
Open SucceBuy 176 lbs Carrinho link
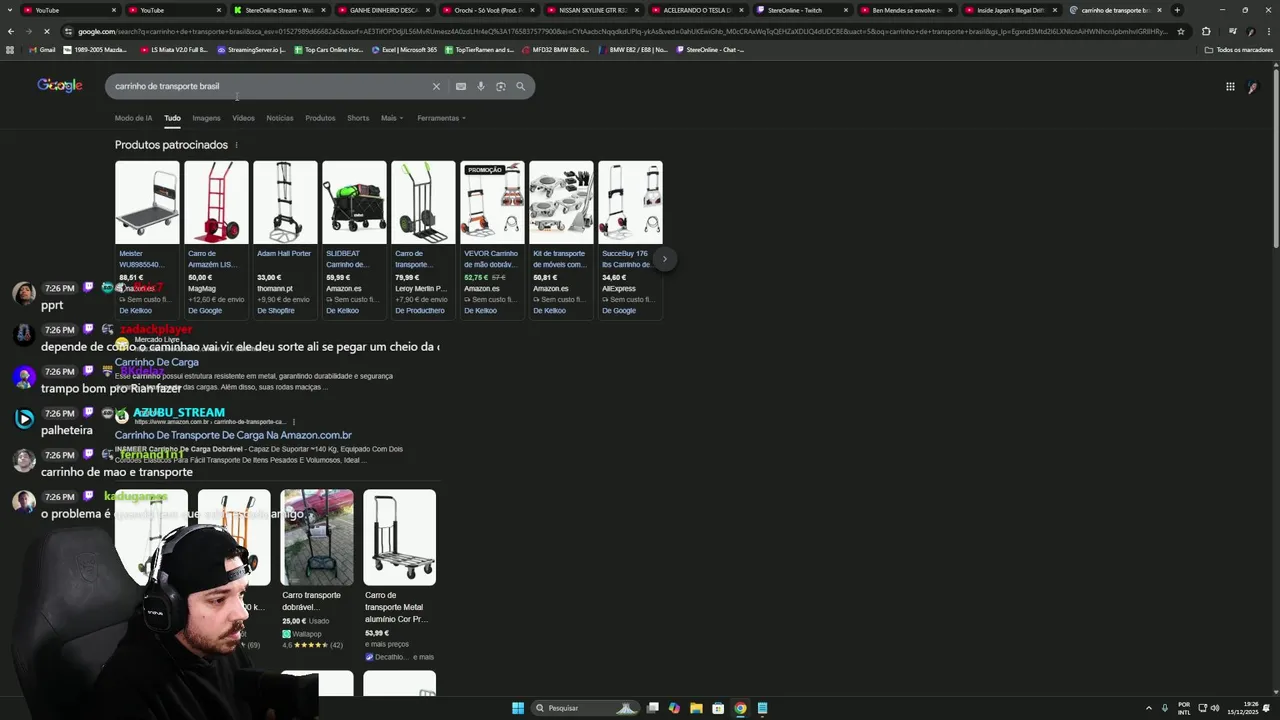click(627, 259)
